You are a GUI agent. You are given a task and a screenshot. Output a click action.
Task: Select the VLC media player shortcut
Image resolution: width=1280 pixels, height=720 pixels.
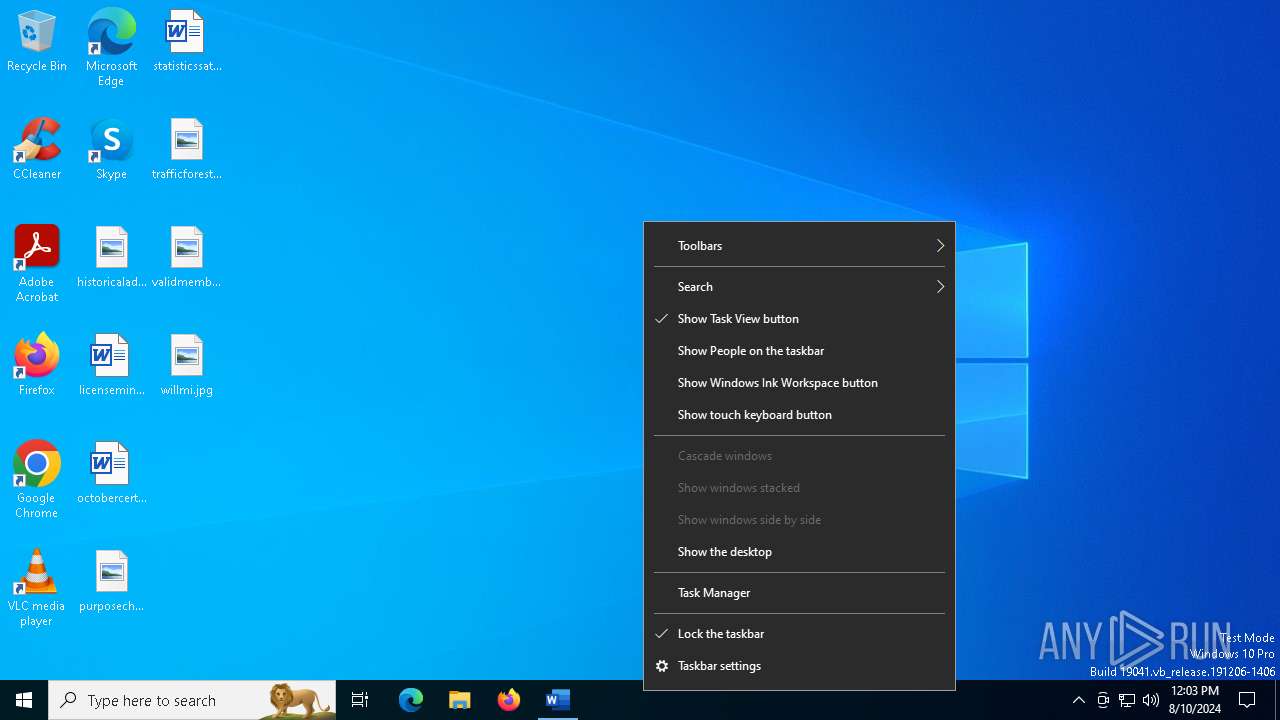(37, 588)
